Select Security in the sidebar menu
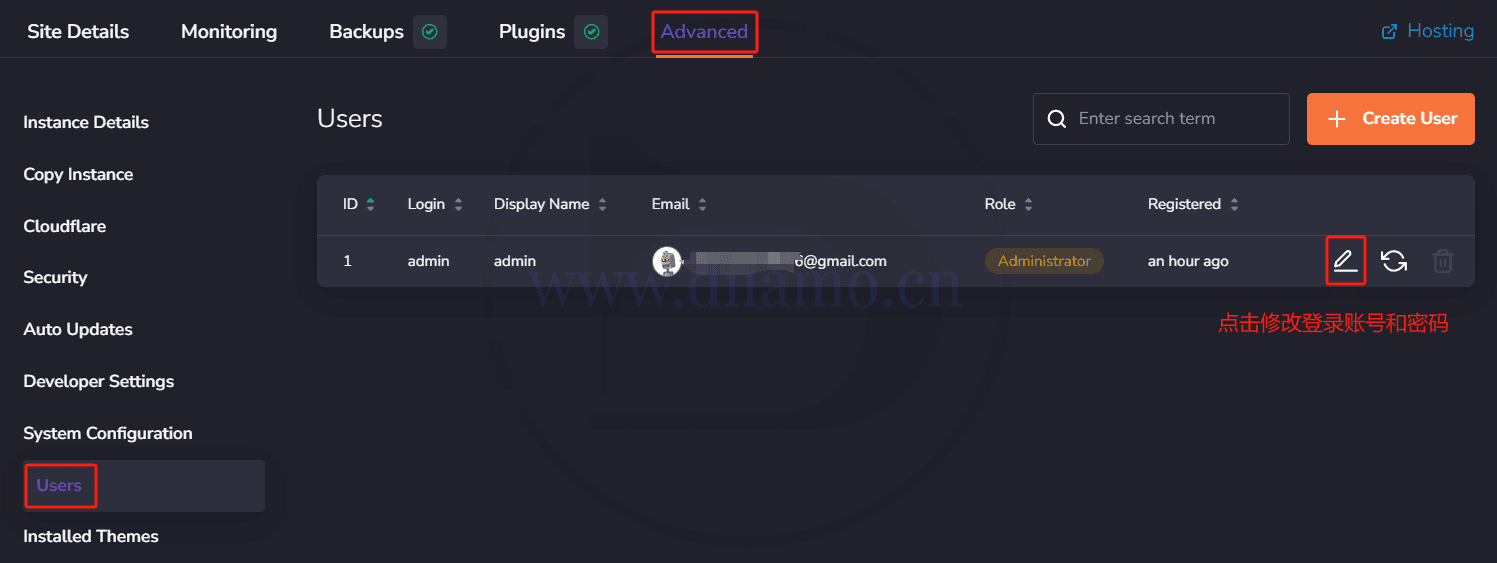Screen dimensions: 1497x563 point(55,277)
